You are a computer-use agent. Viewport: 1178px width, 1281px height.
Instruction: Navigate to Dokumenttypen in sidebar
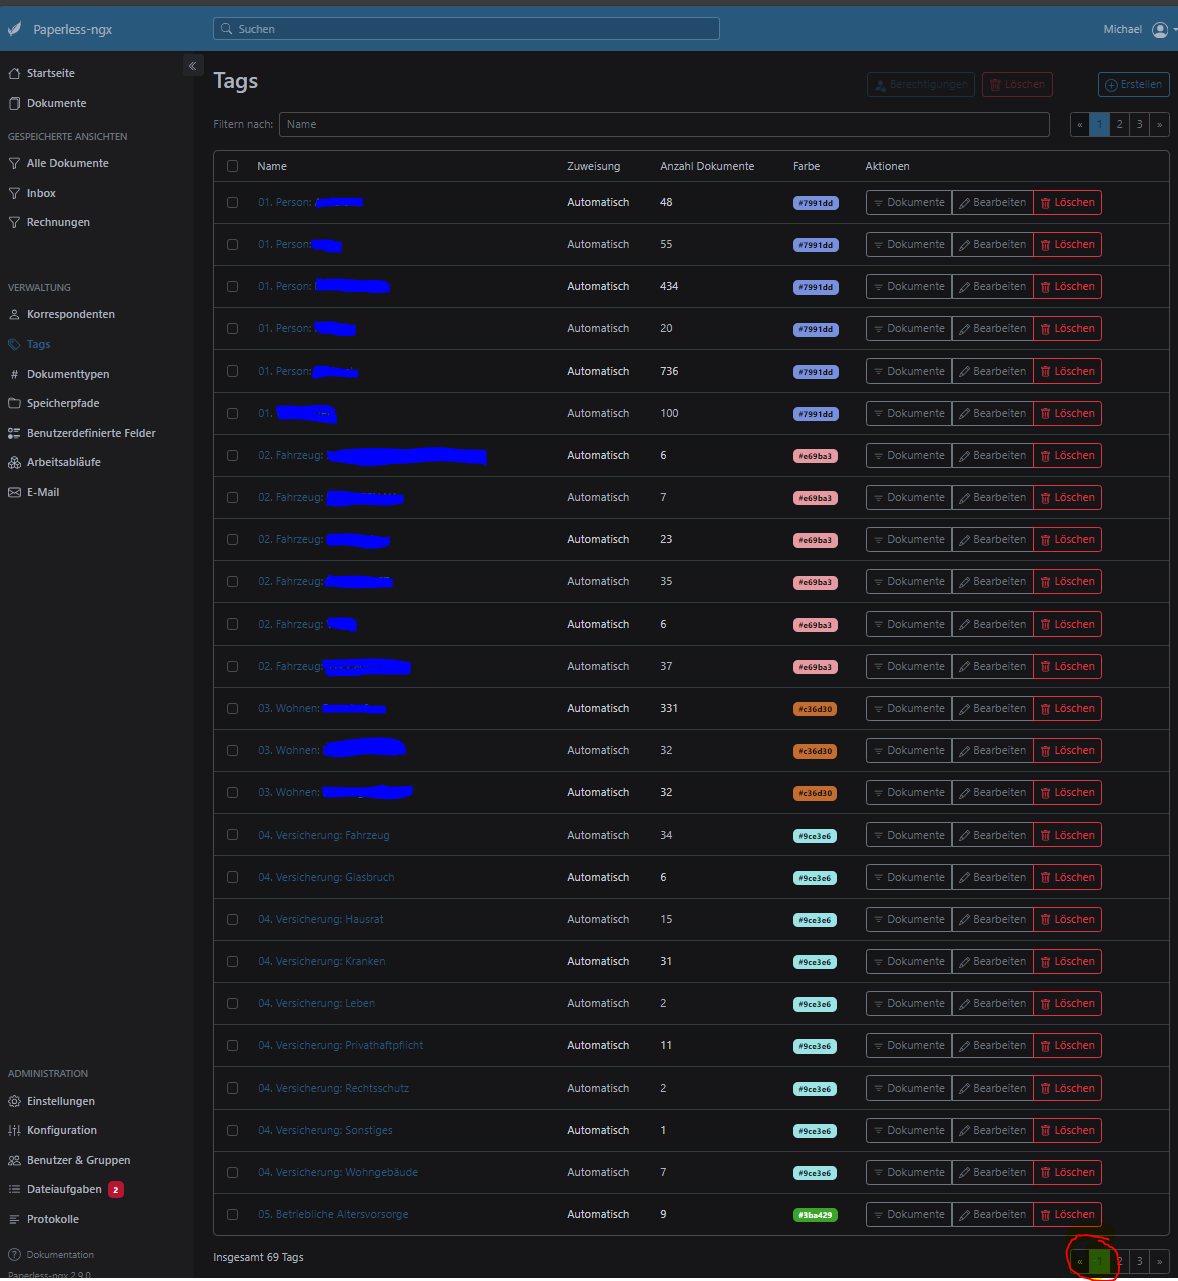click(68, 374)
